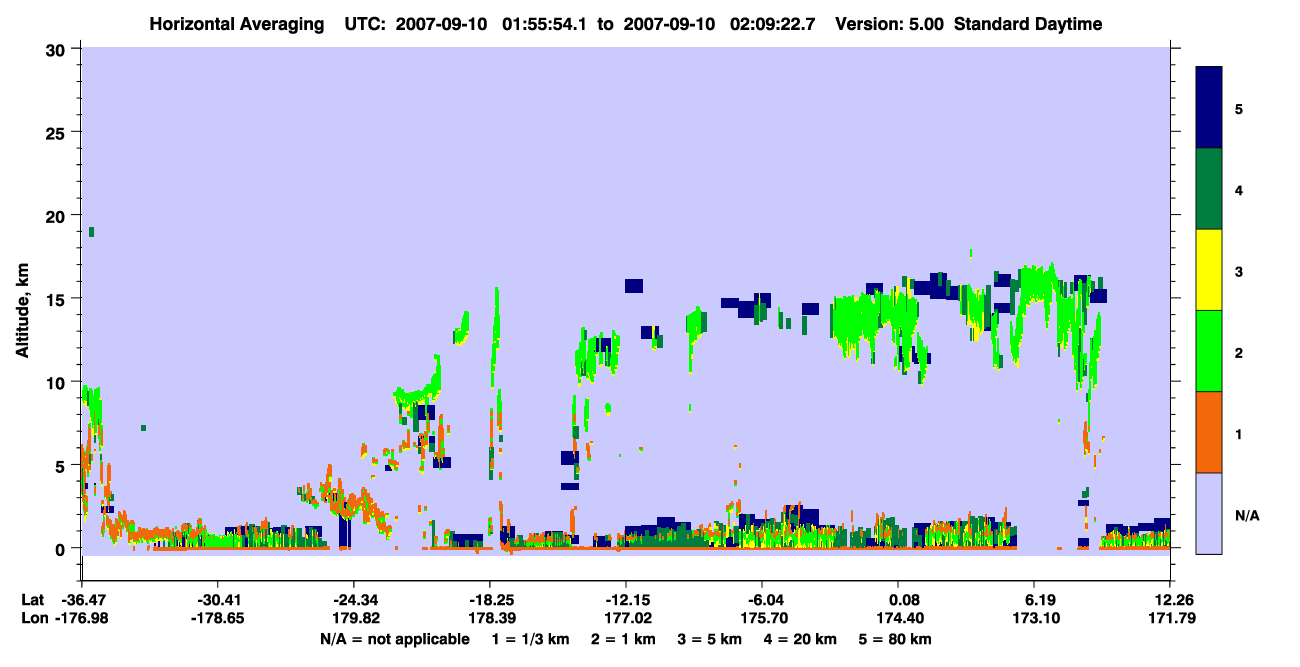Click longitude value 179.82
This screenshot has width=1300, height=667.
coord(353,619)
